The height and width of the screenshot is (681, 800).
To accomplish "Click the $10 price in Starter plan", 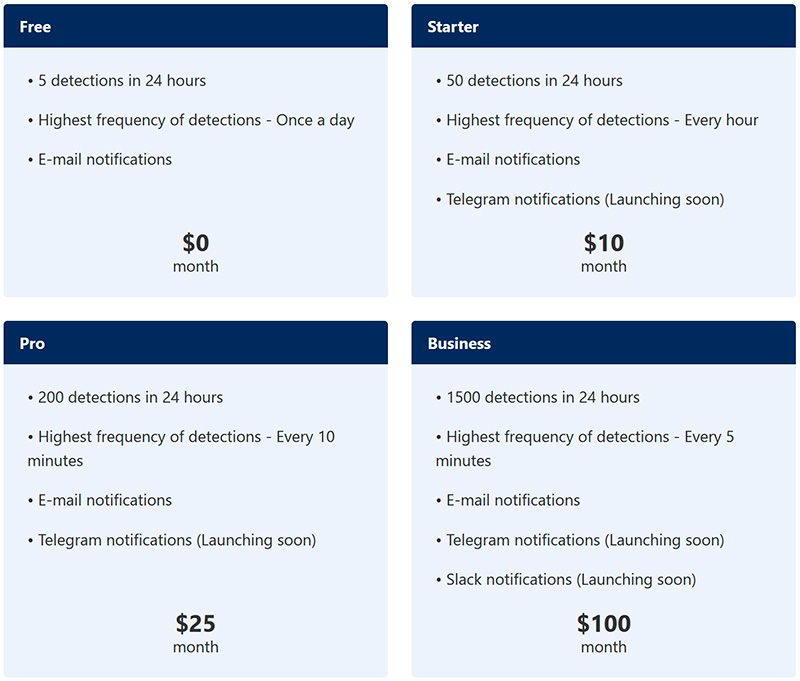I will tap(603, 243).
